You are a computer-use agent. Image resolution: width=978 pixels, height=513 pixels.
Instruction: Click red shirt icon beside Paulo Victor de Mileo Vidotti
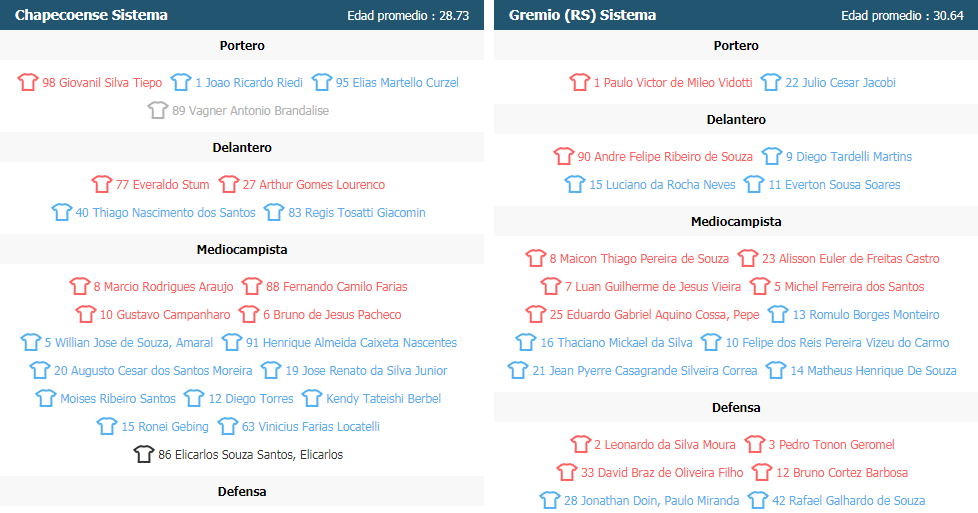579,82
